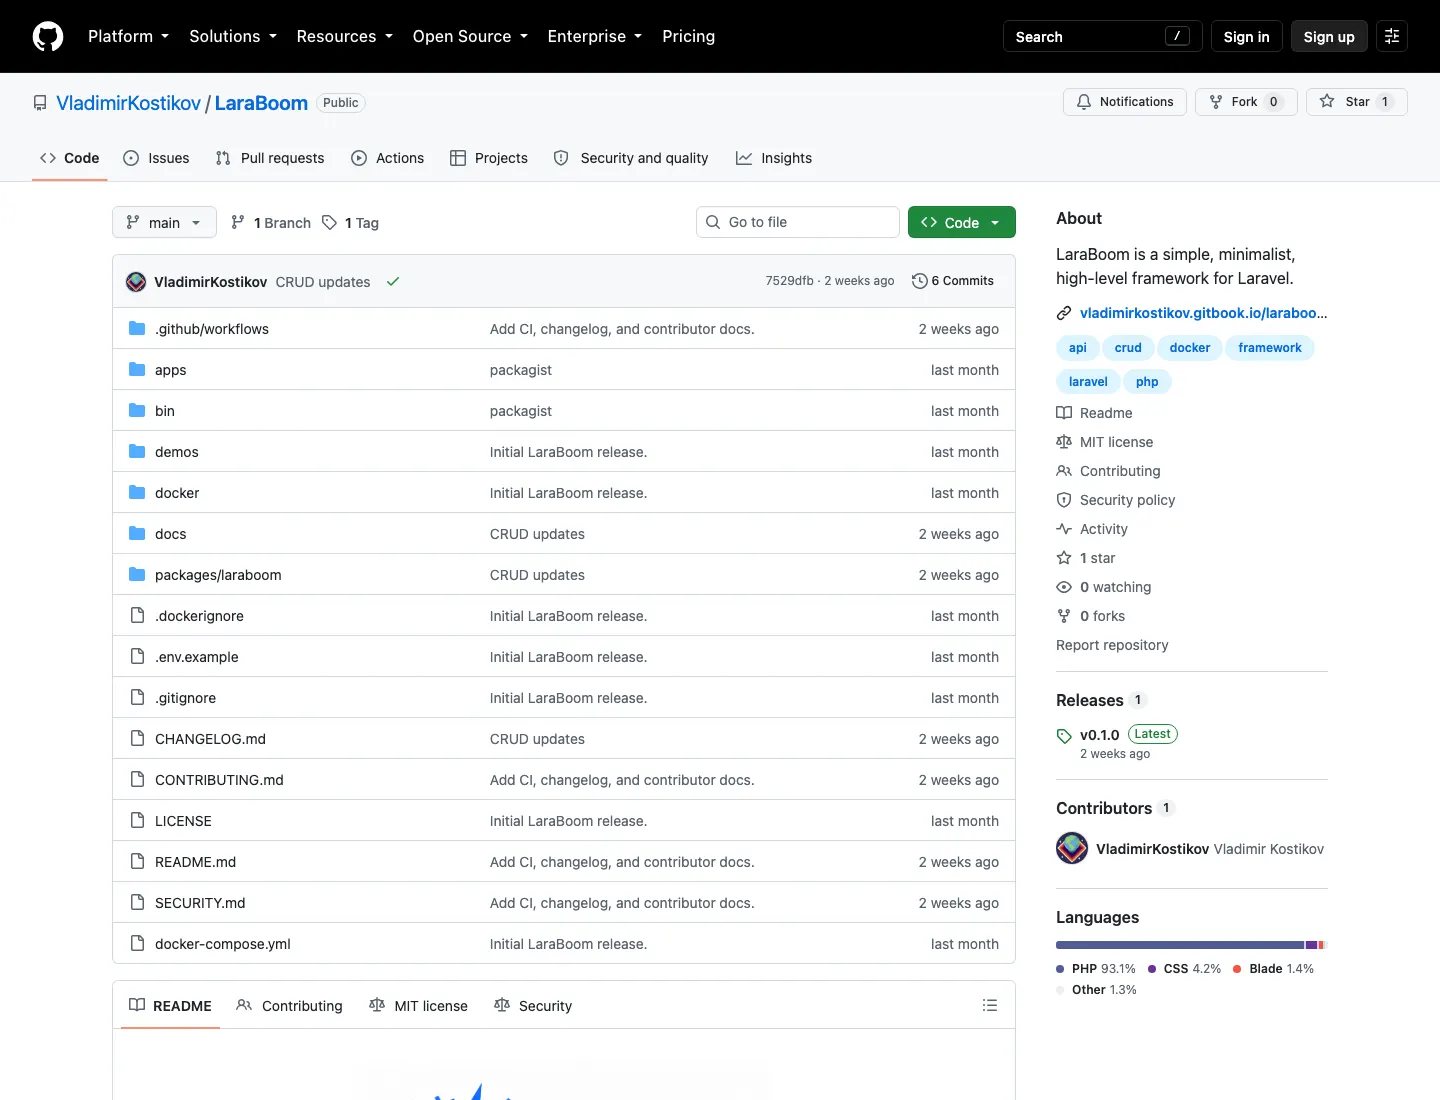The width and height of the screenshot is (1440, 1100).
Task: Open the 1 Branch link
Action: coord(271,222)
